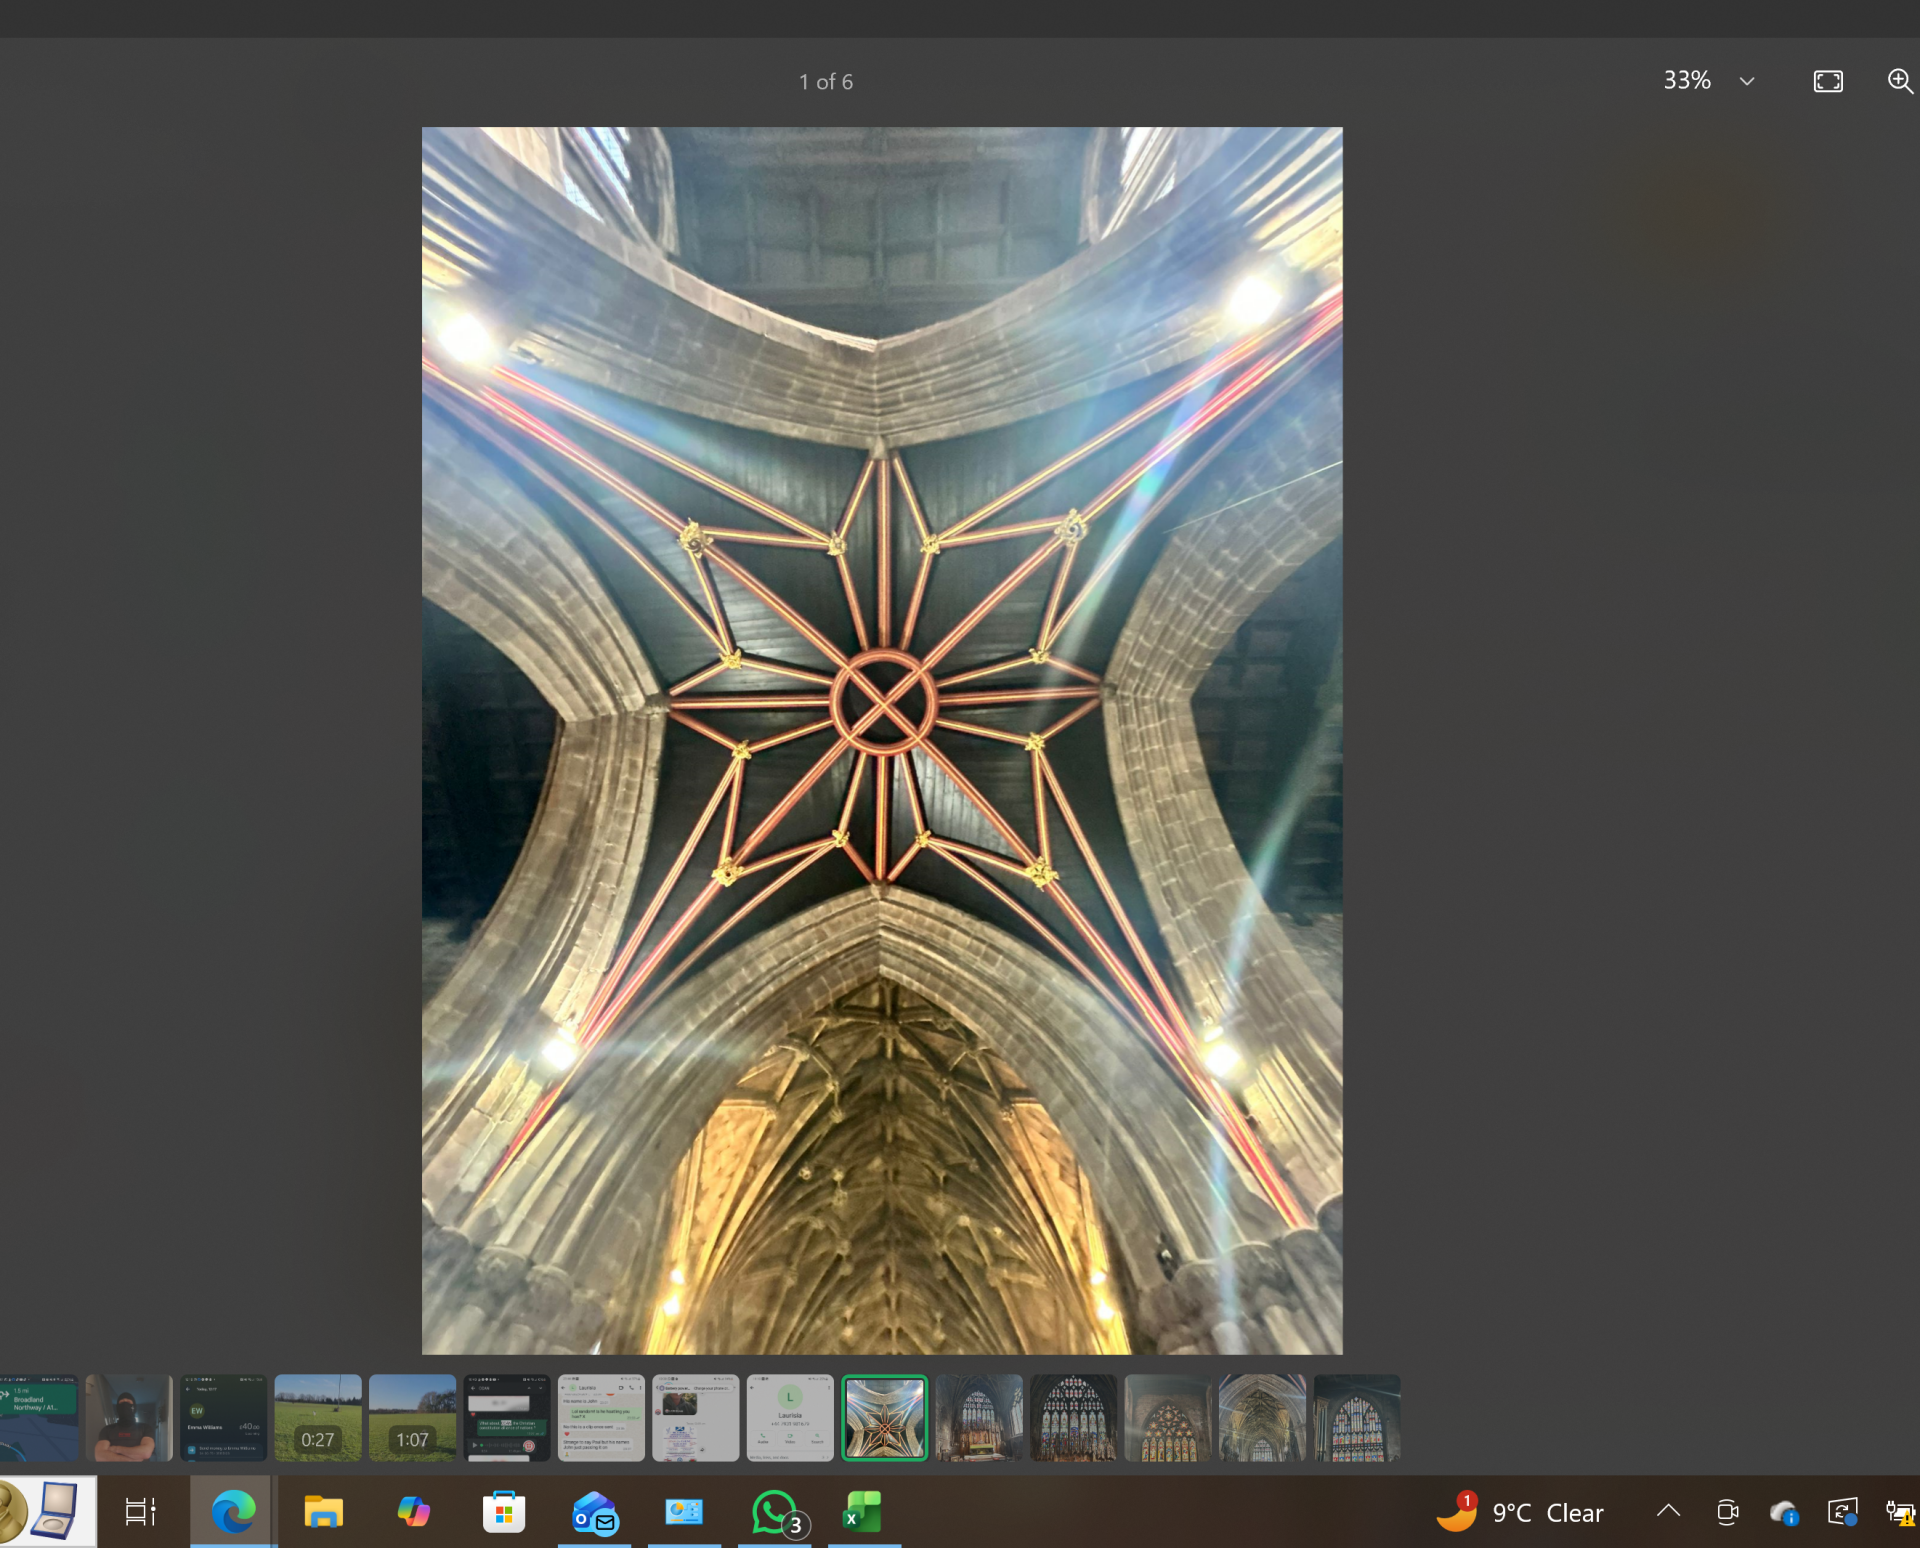The width and height of the screenshot is (1920, 1548).
Task: Select the Laurisla contact screenshot thumbnail
Action: [790, 1417]
